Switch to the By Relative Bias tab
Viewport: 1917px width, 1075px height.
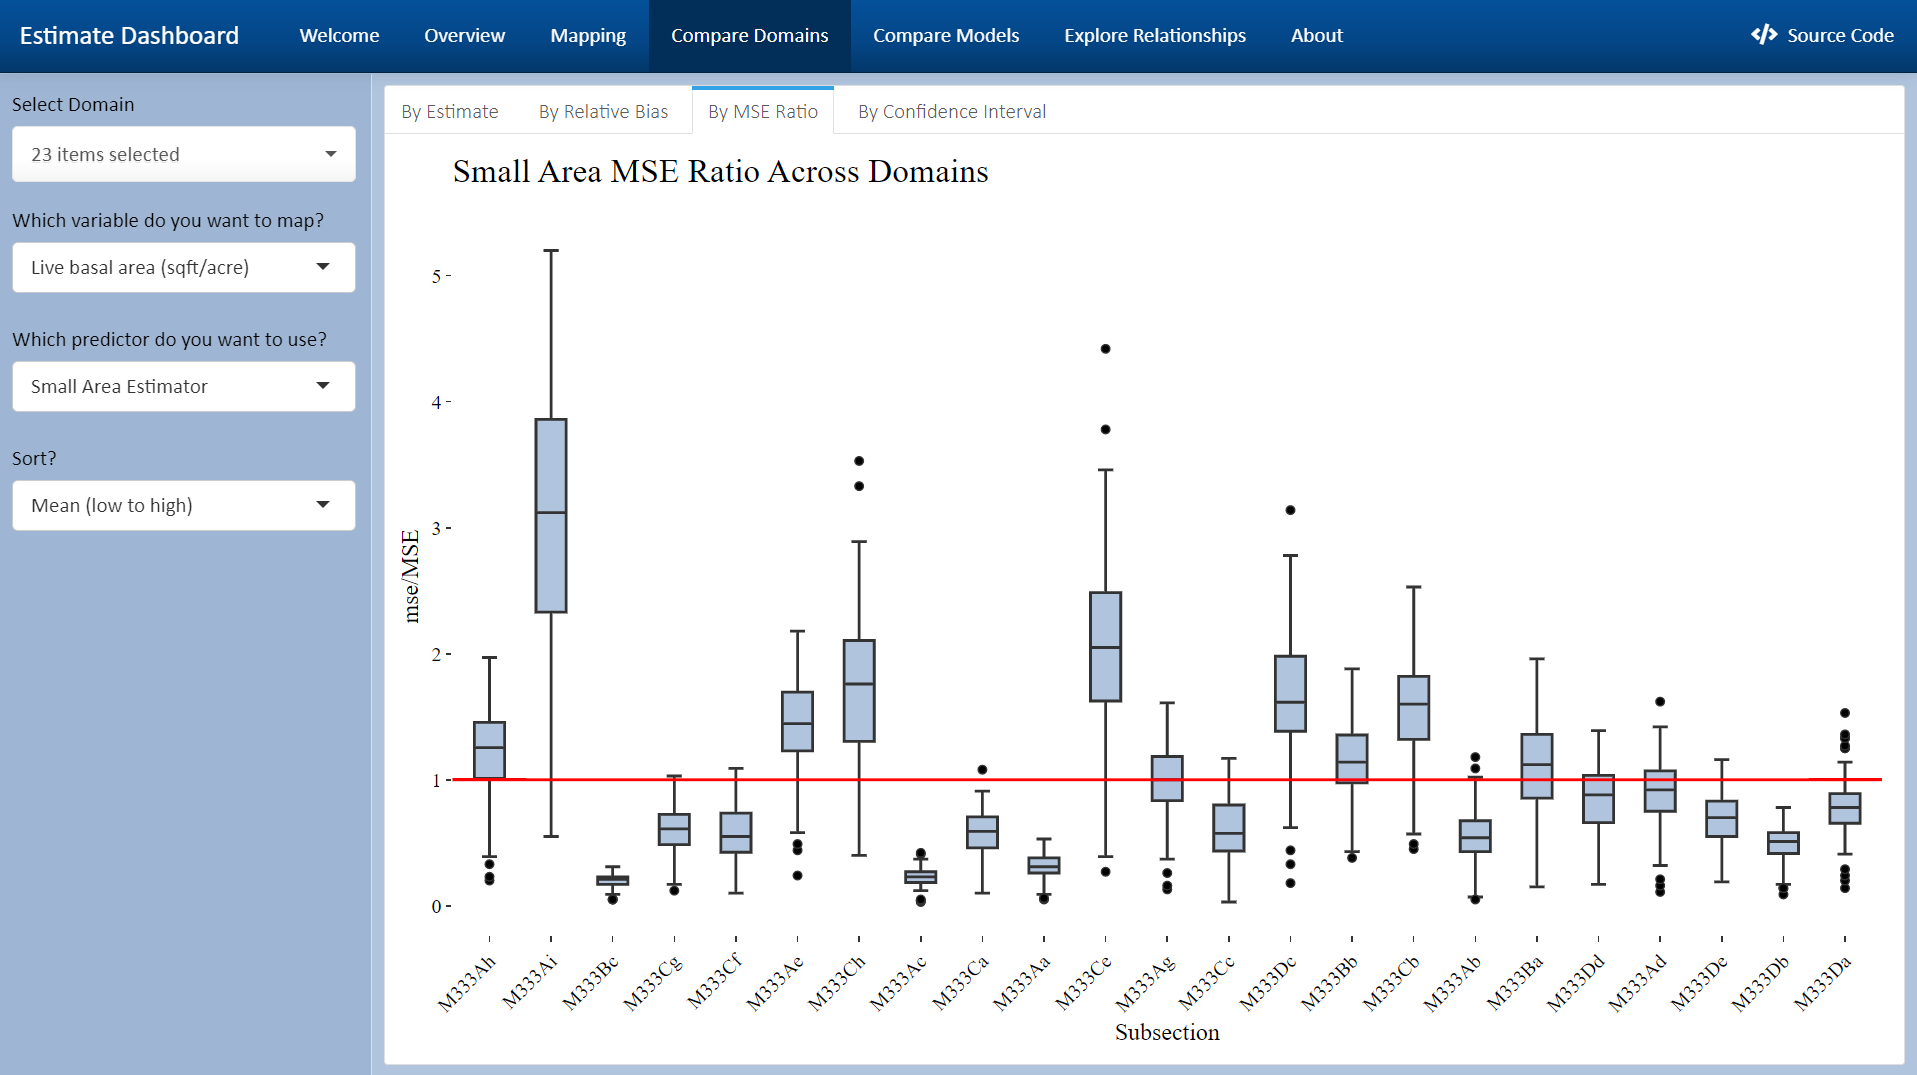603,111
